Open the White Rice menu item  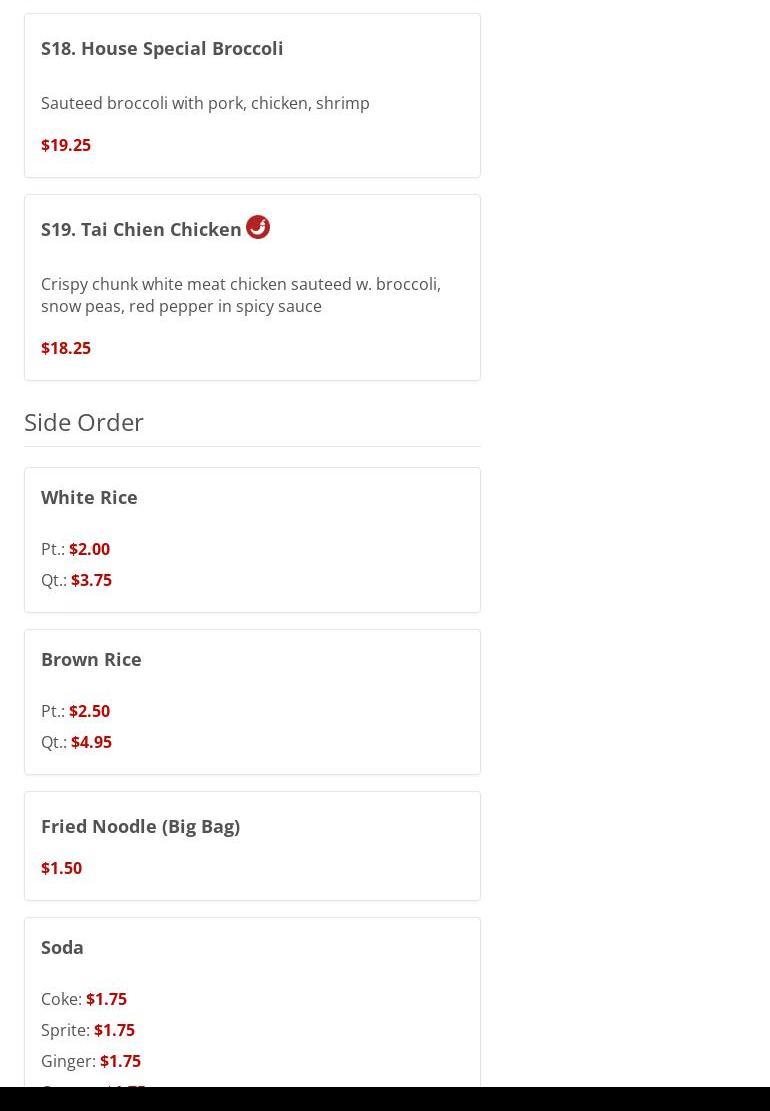tap(89, 497)
